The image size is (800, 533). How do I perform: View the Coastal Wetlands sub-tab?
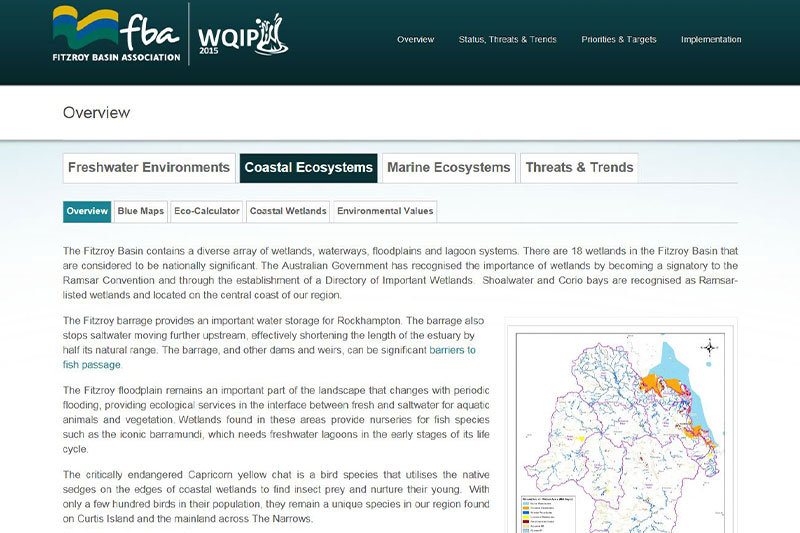point(288,211)
